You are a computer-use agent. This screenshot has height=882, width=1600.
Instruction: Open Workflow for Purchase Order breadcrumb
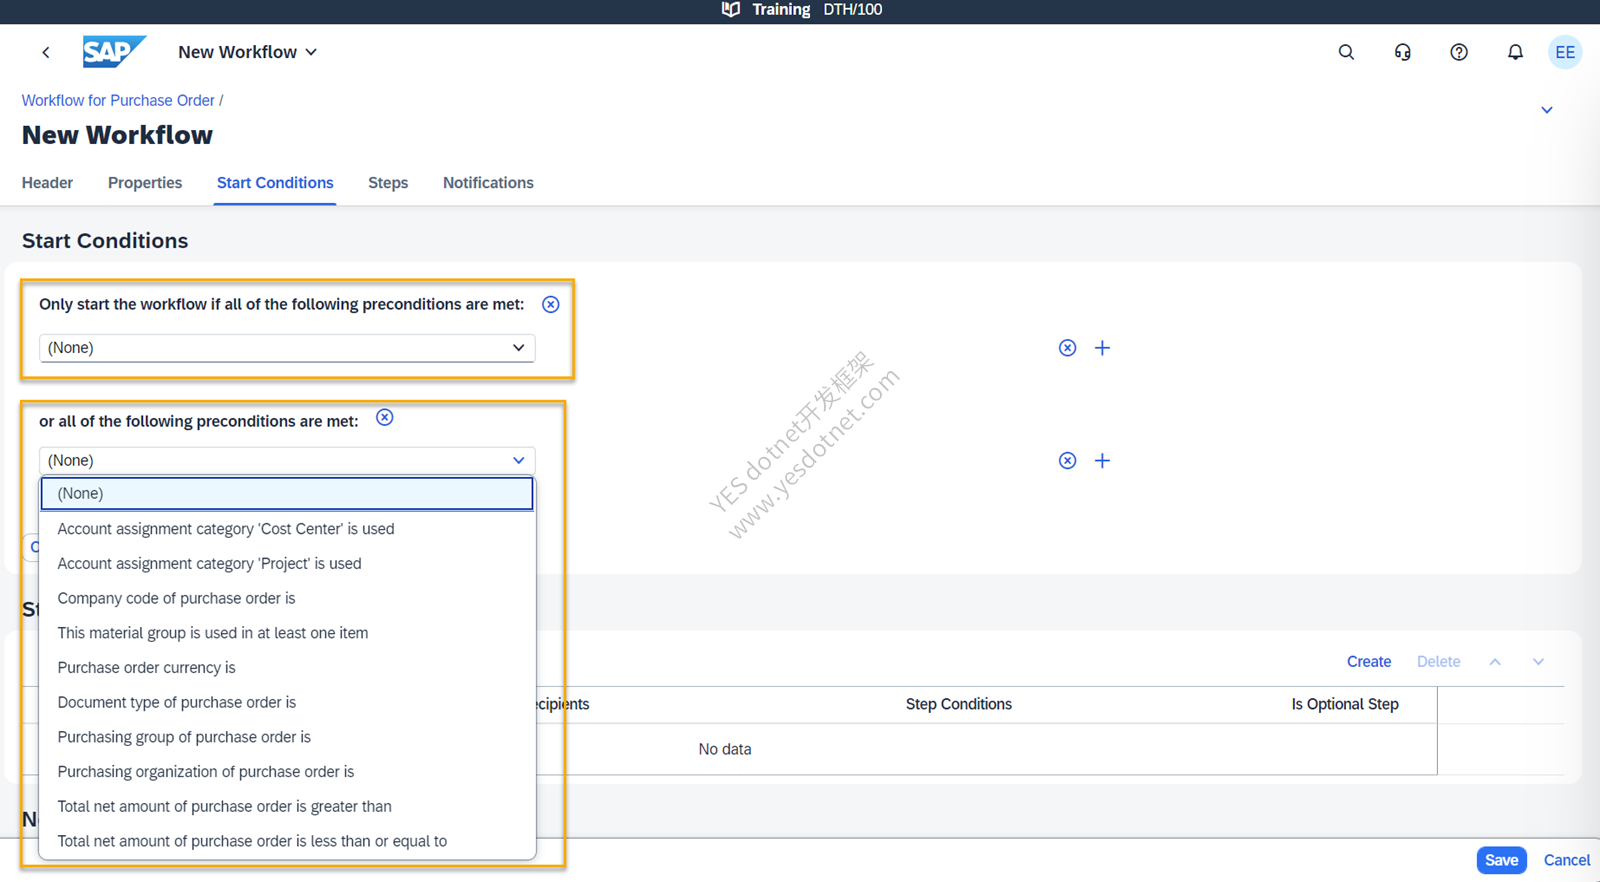pos(118,101)
